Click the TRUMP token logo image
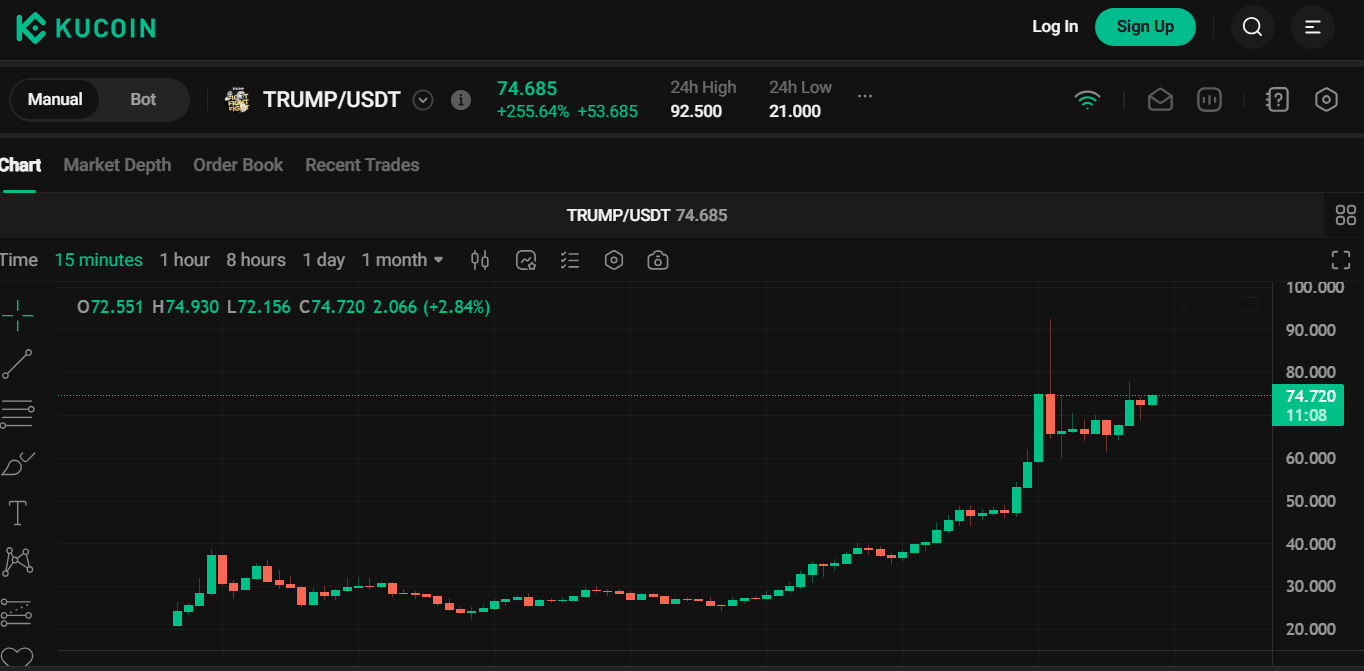This screenshot has height=671, width=1364. (237, 99)
